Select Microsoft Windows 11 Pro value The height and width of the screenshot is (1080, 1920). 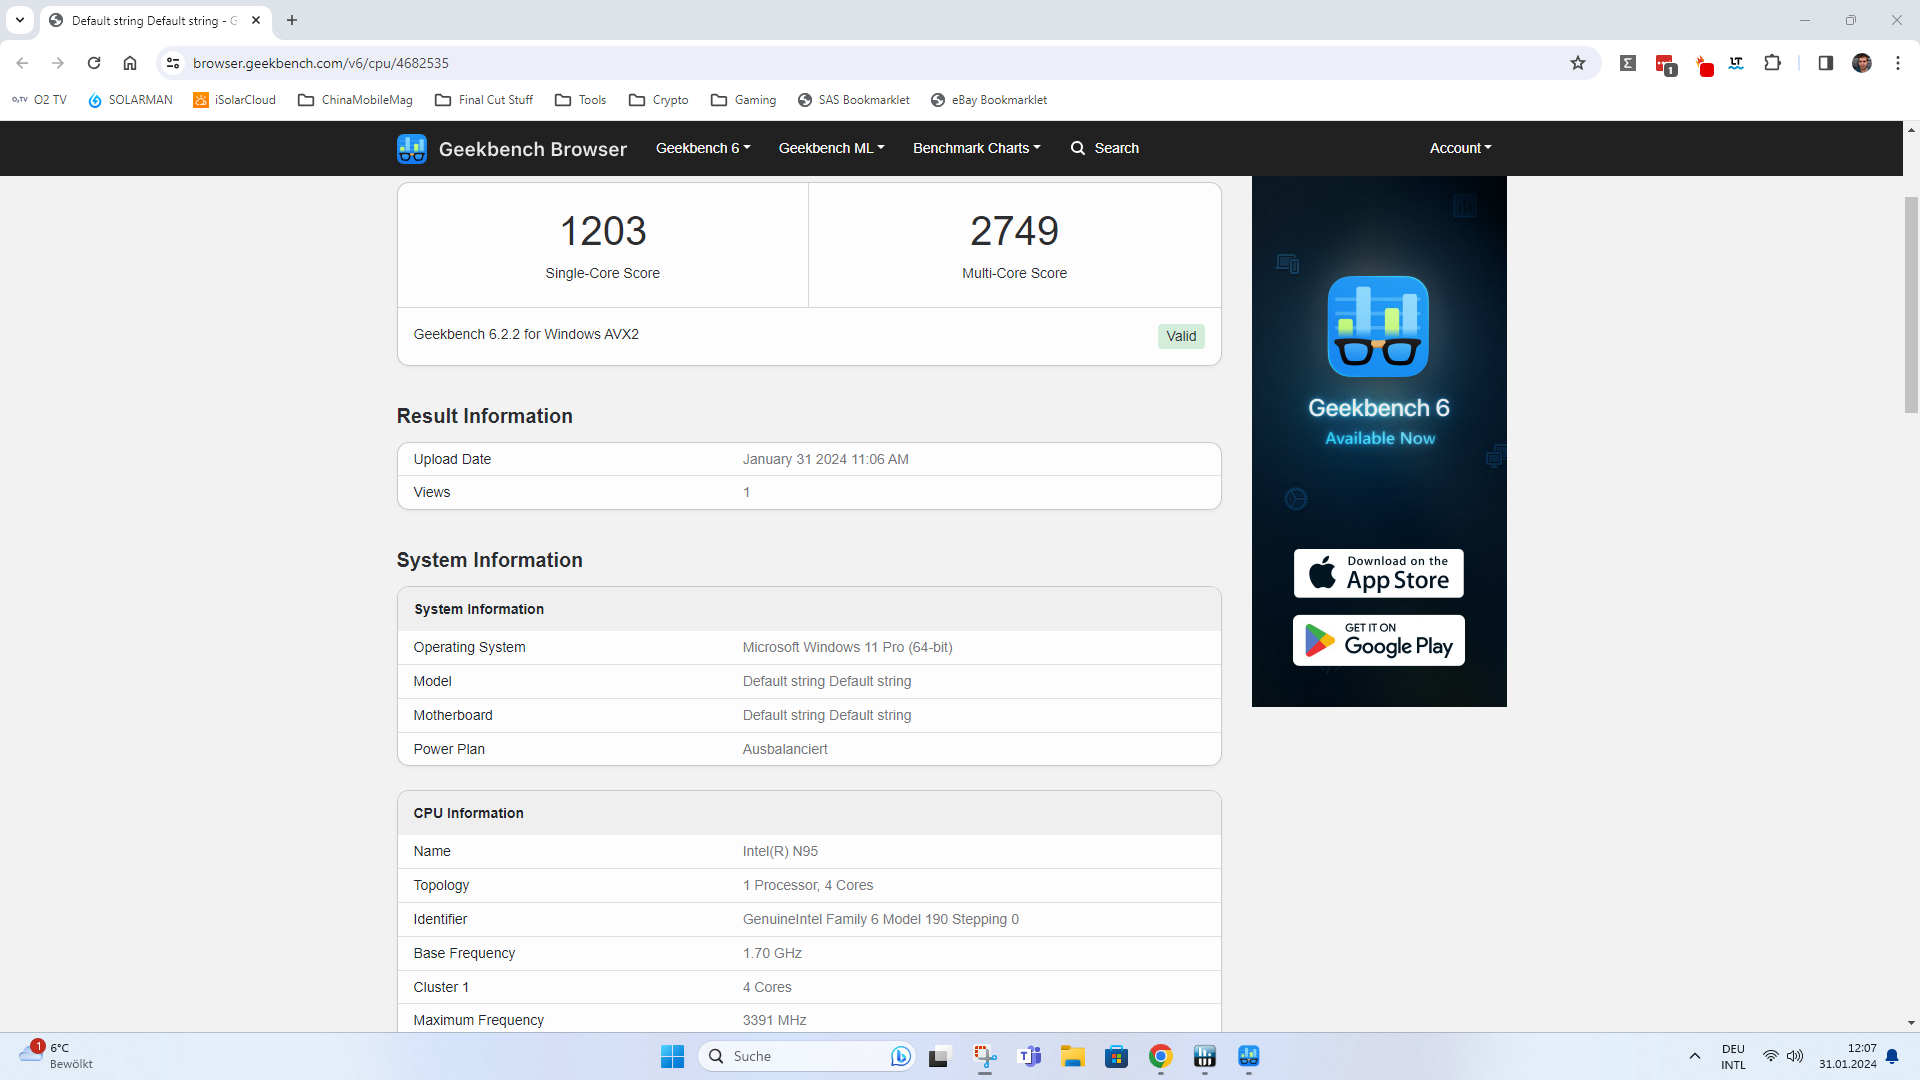coord(847,647)
